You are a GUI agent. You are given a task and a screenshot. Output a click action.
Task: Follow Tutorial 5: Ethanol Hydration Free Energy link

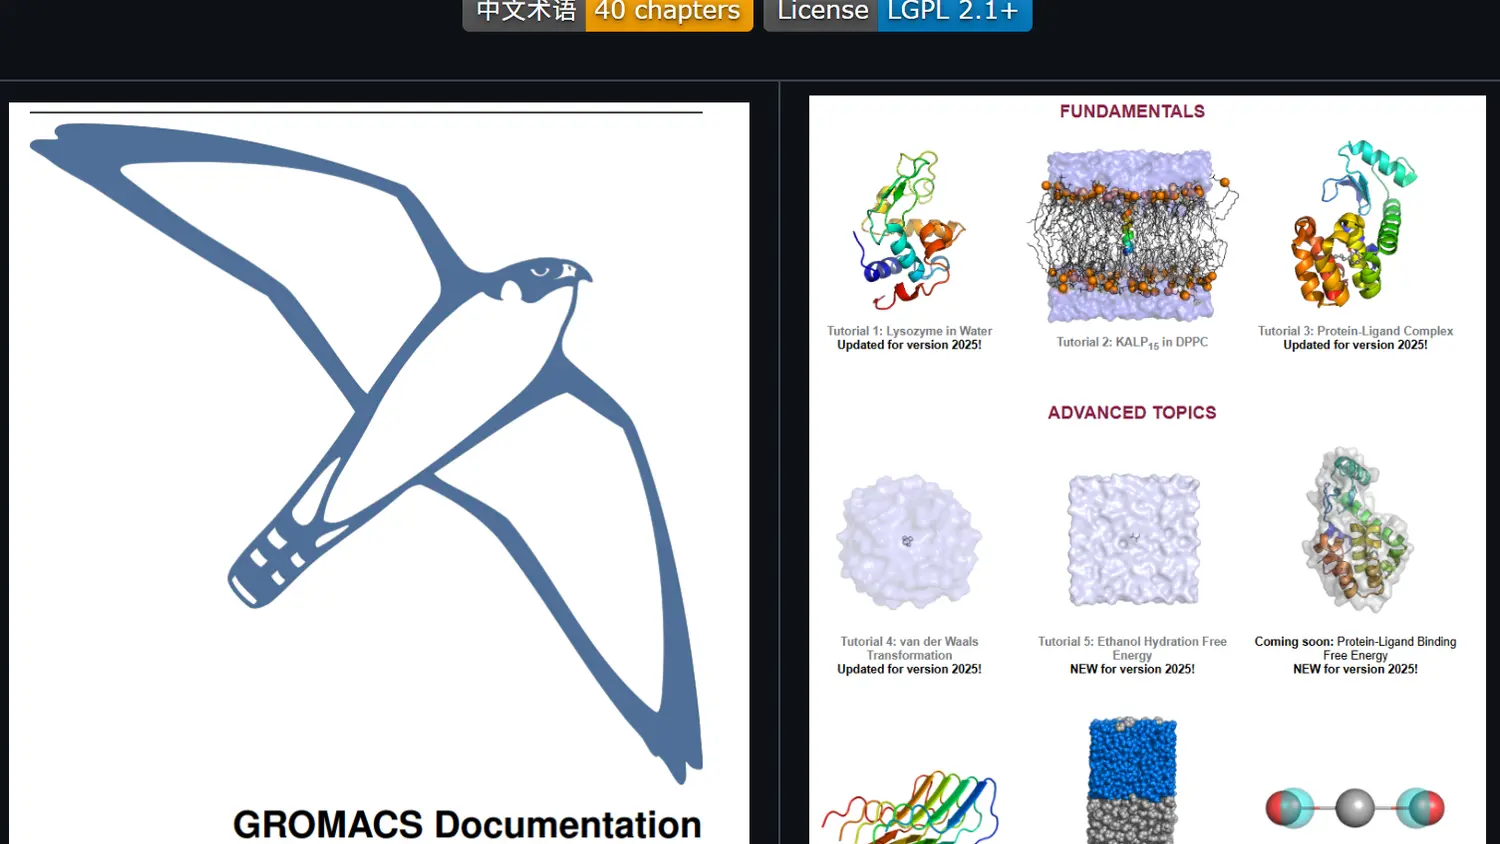tap(1132, 648)
